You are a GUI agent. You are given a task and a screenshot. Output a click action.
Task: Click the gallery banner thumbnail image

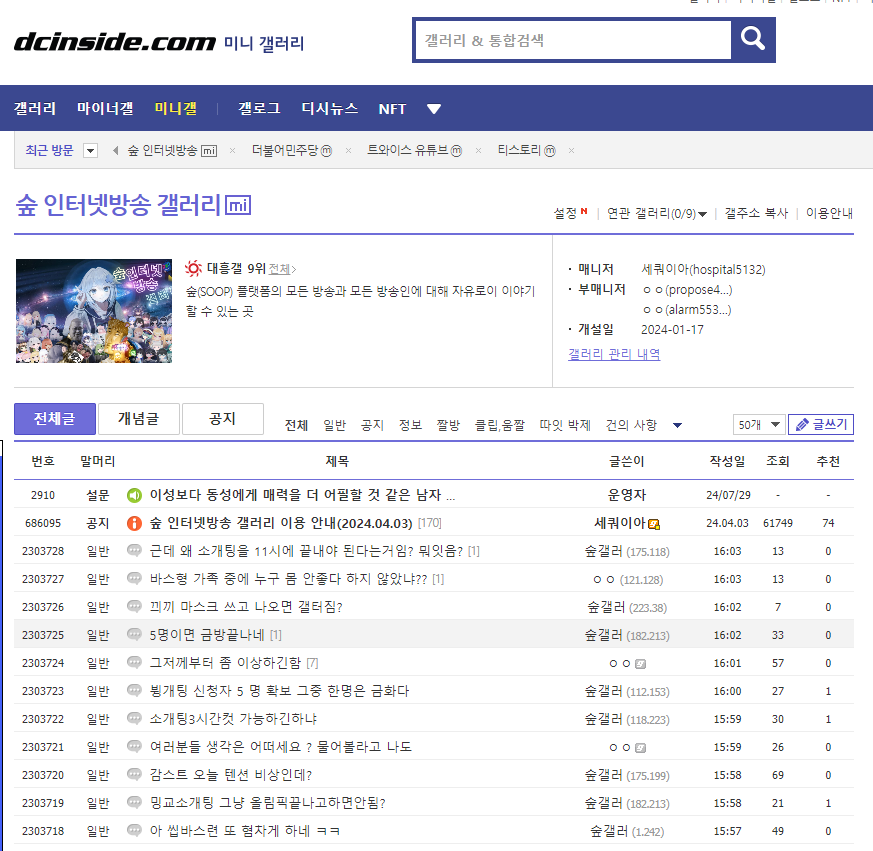click(93, 311)
